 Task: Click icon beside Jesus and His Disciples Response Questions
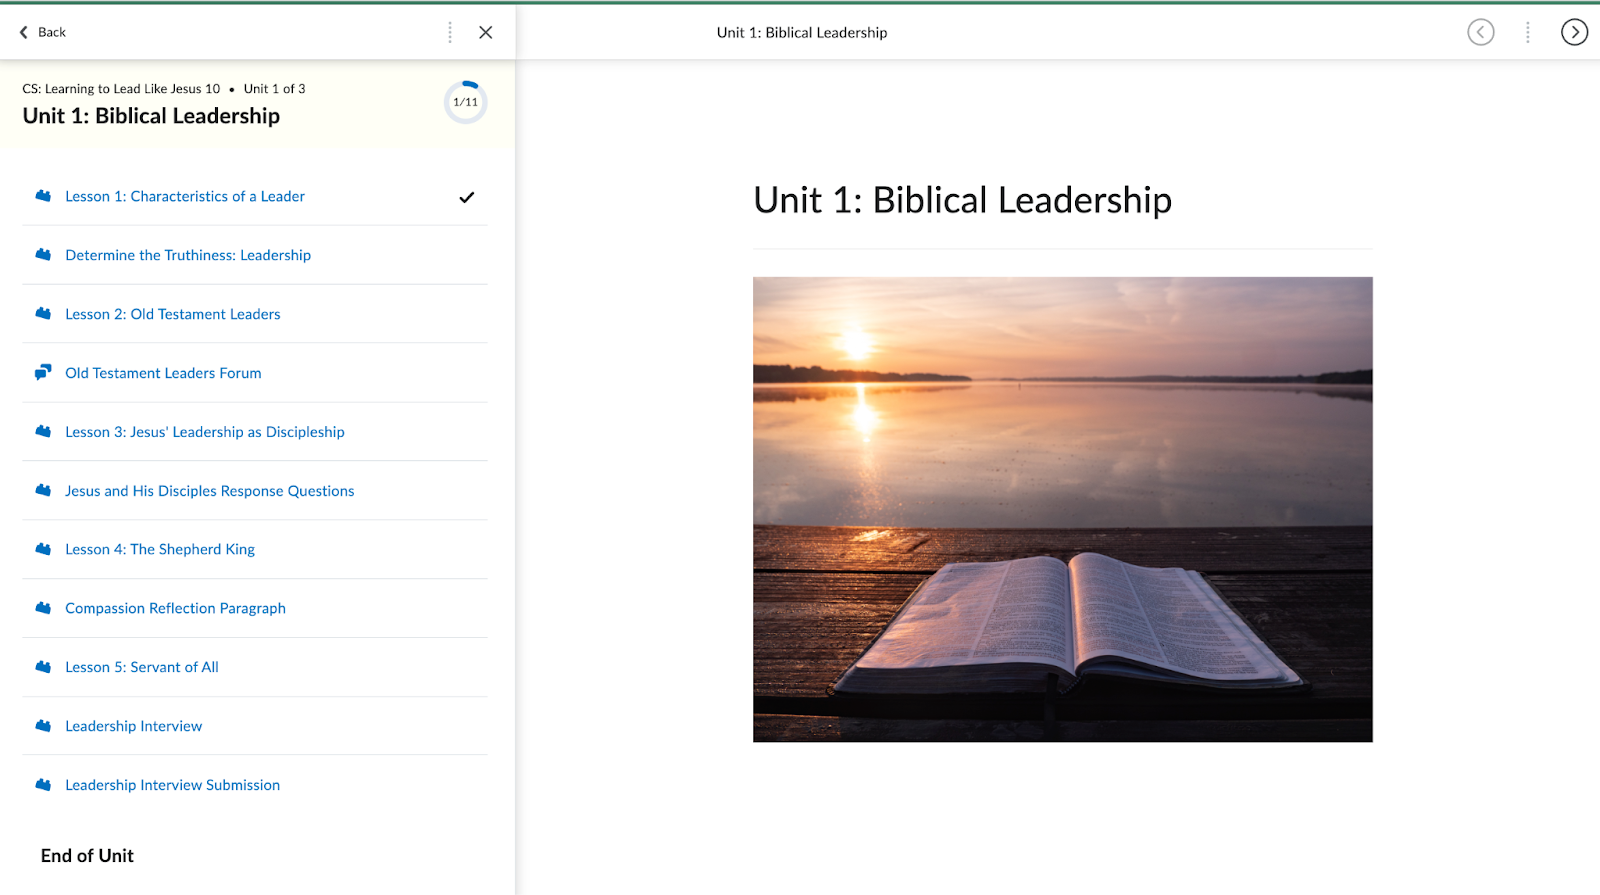(43, 491)
